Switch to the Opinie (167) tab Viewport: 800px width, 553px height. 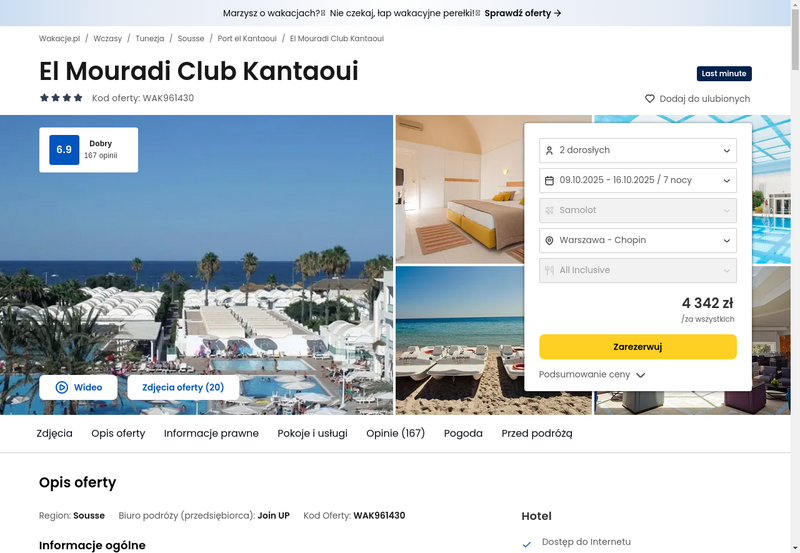(x=395, y=433)
